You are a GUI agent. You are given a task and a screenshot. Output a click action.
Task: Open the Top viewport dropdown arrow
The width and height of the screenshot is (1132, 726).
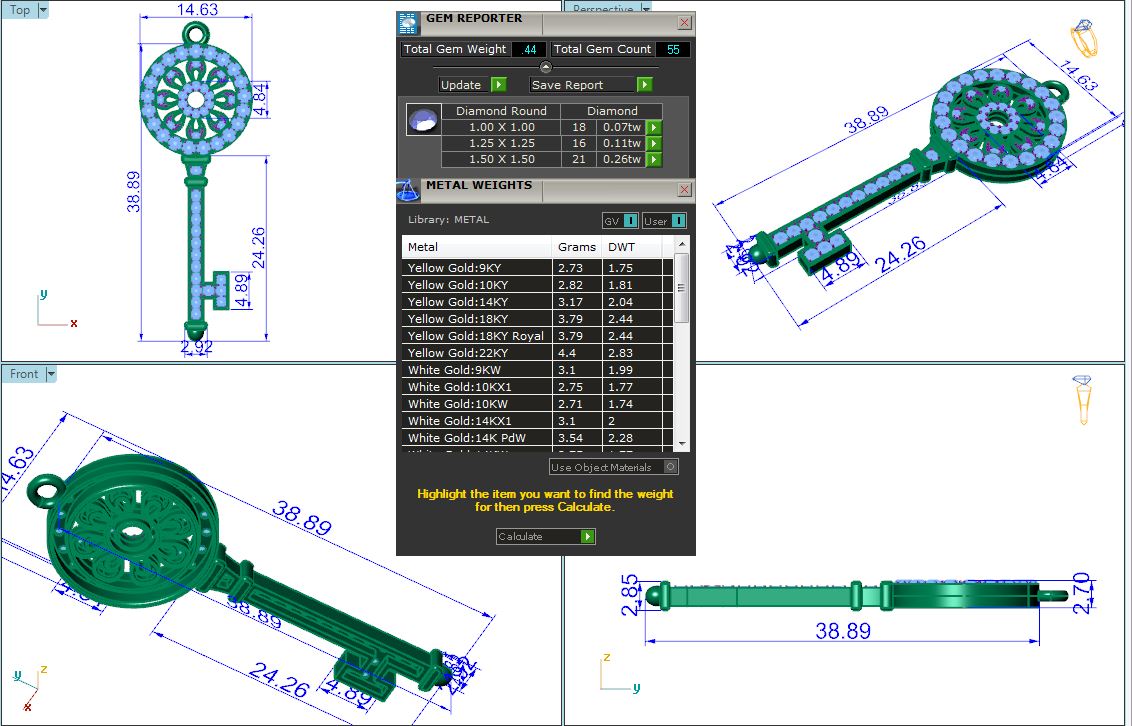pos(43,10)
